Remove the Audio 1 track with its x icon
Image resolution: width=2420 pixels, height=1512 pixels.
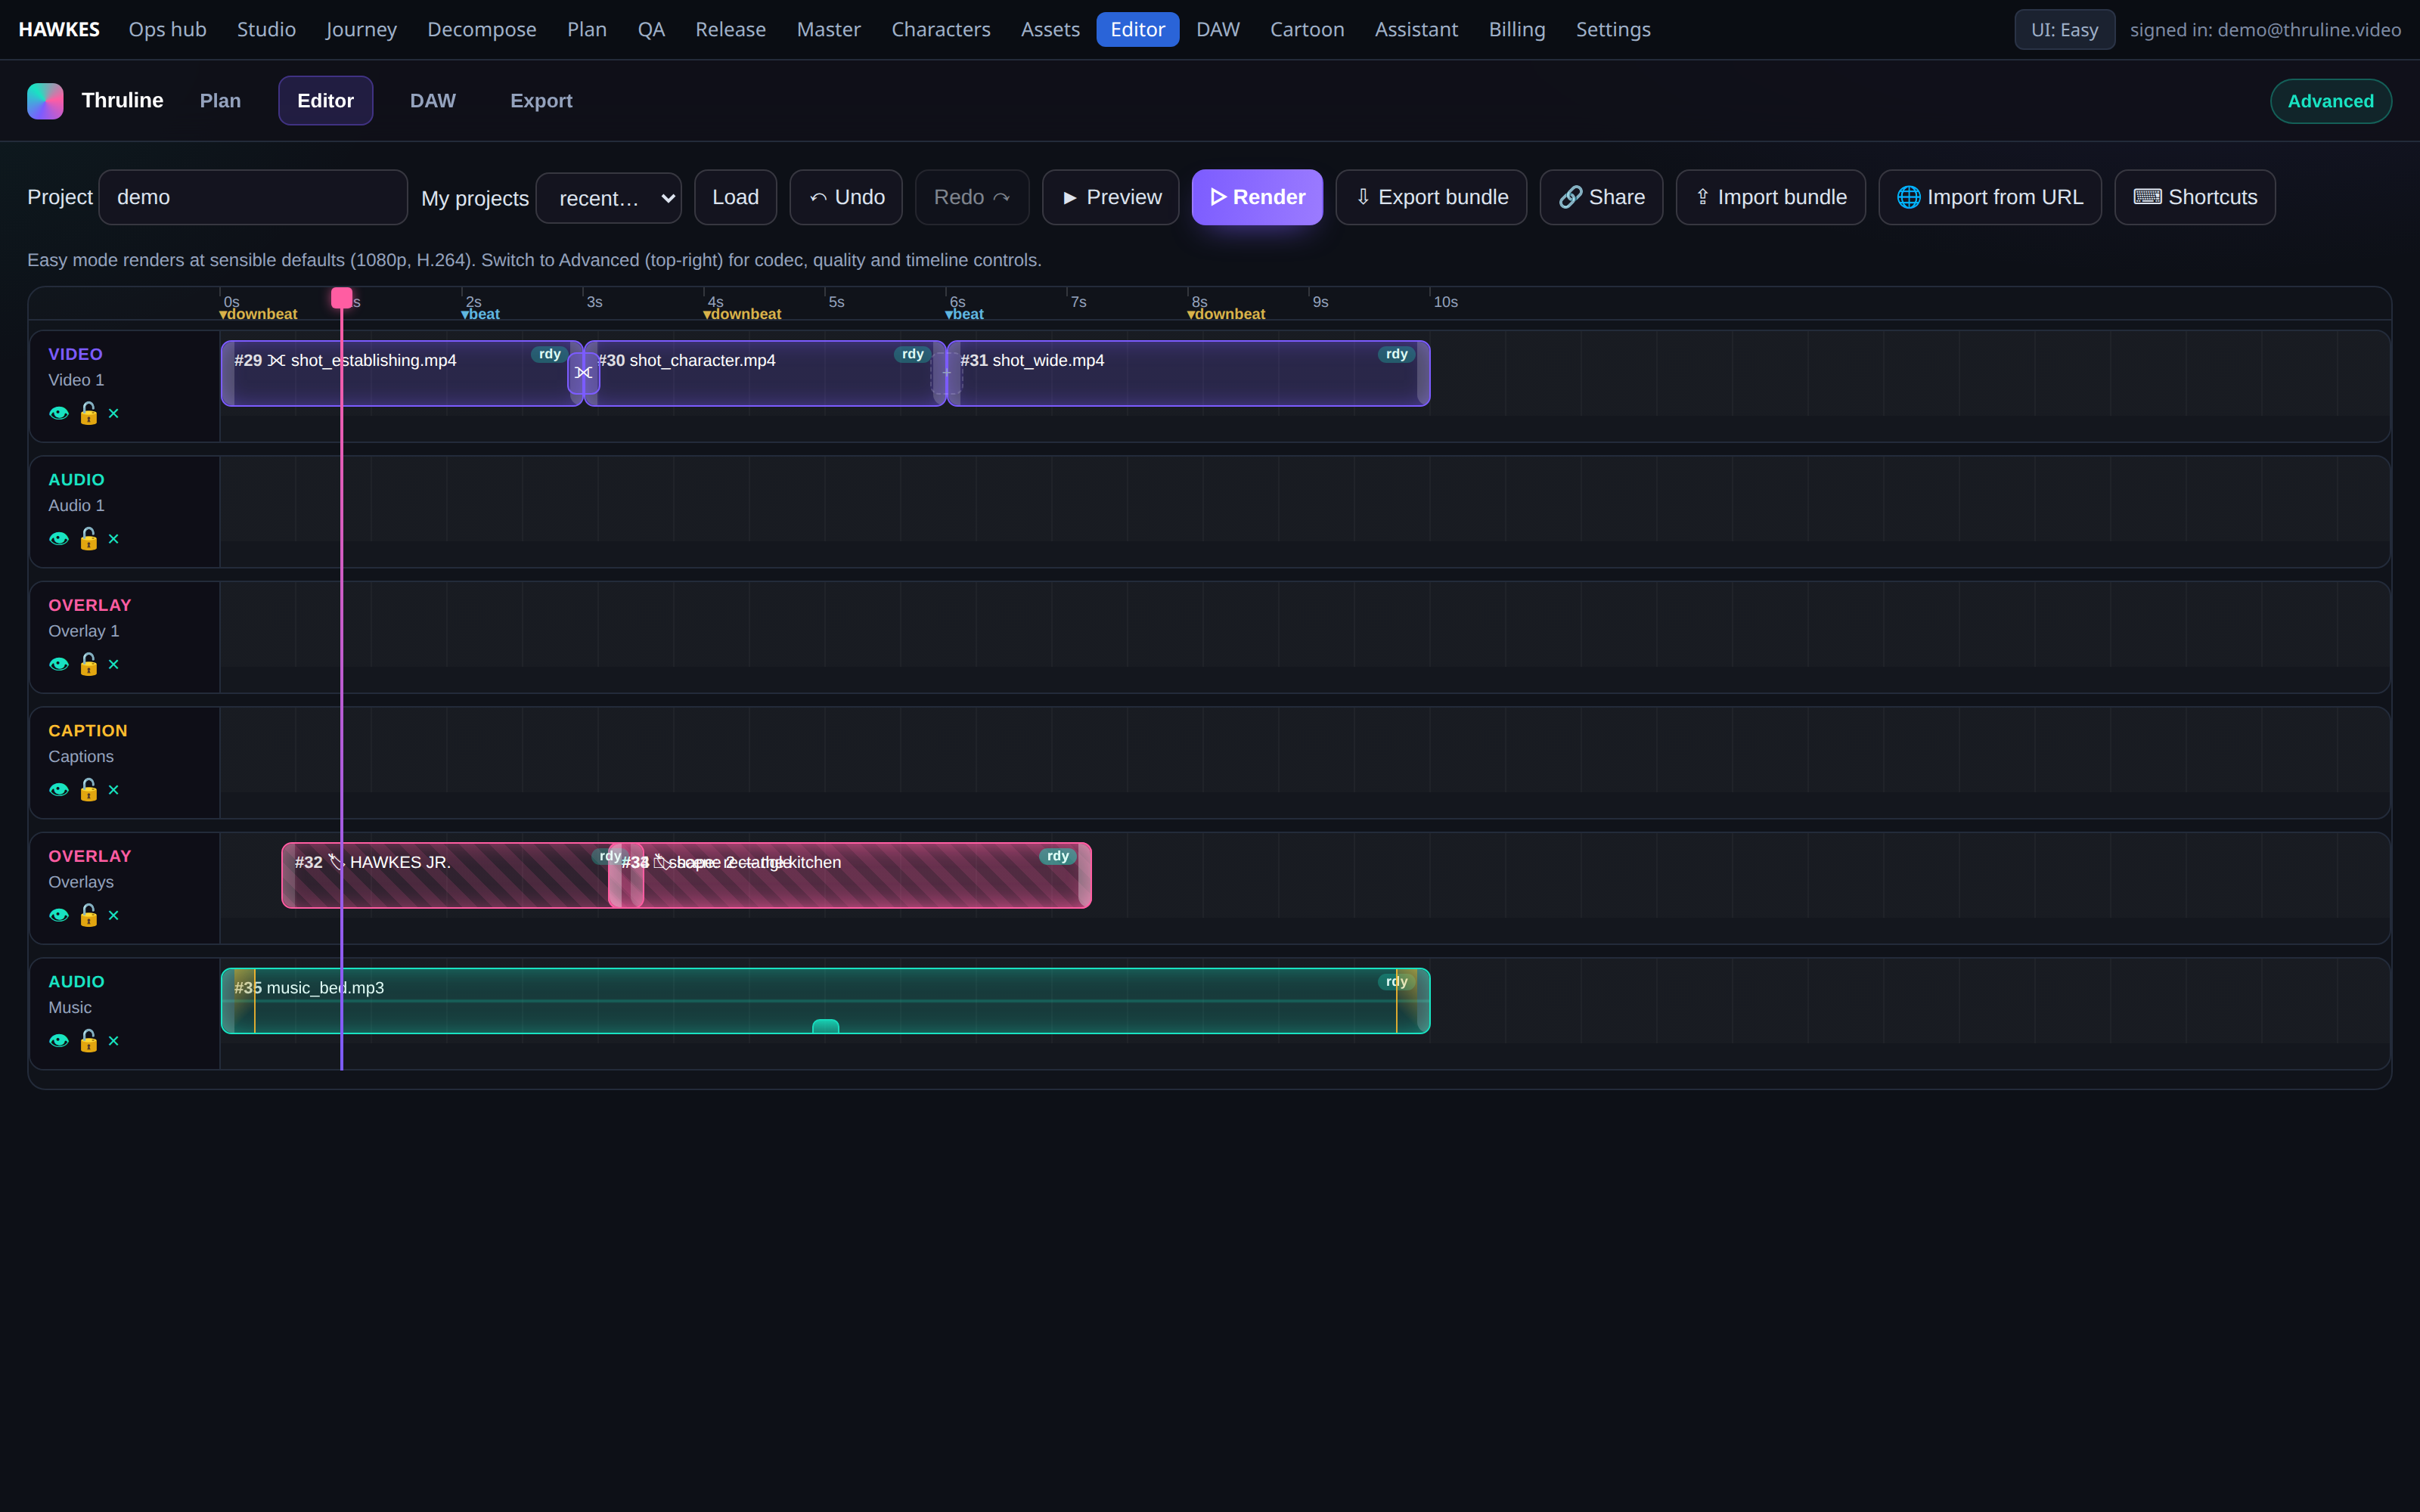[x=113, y=539]
